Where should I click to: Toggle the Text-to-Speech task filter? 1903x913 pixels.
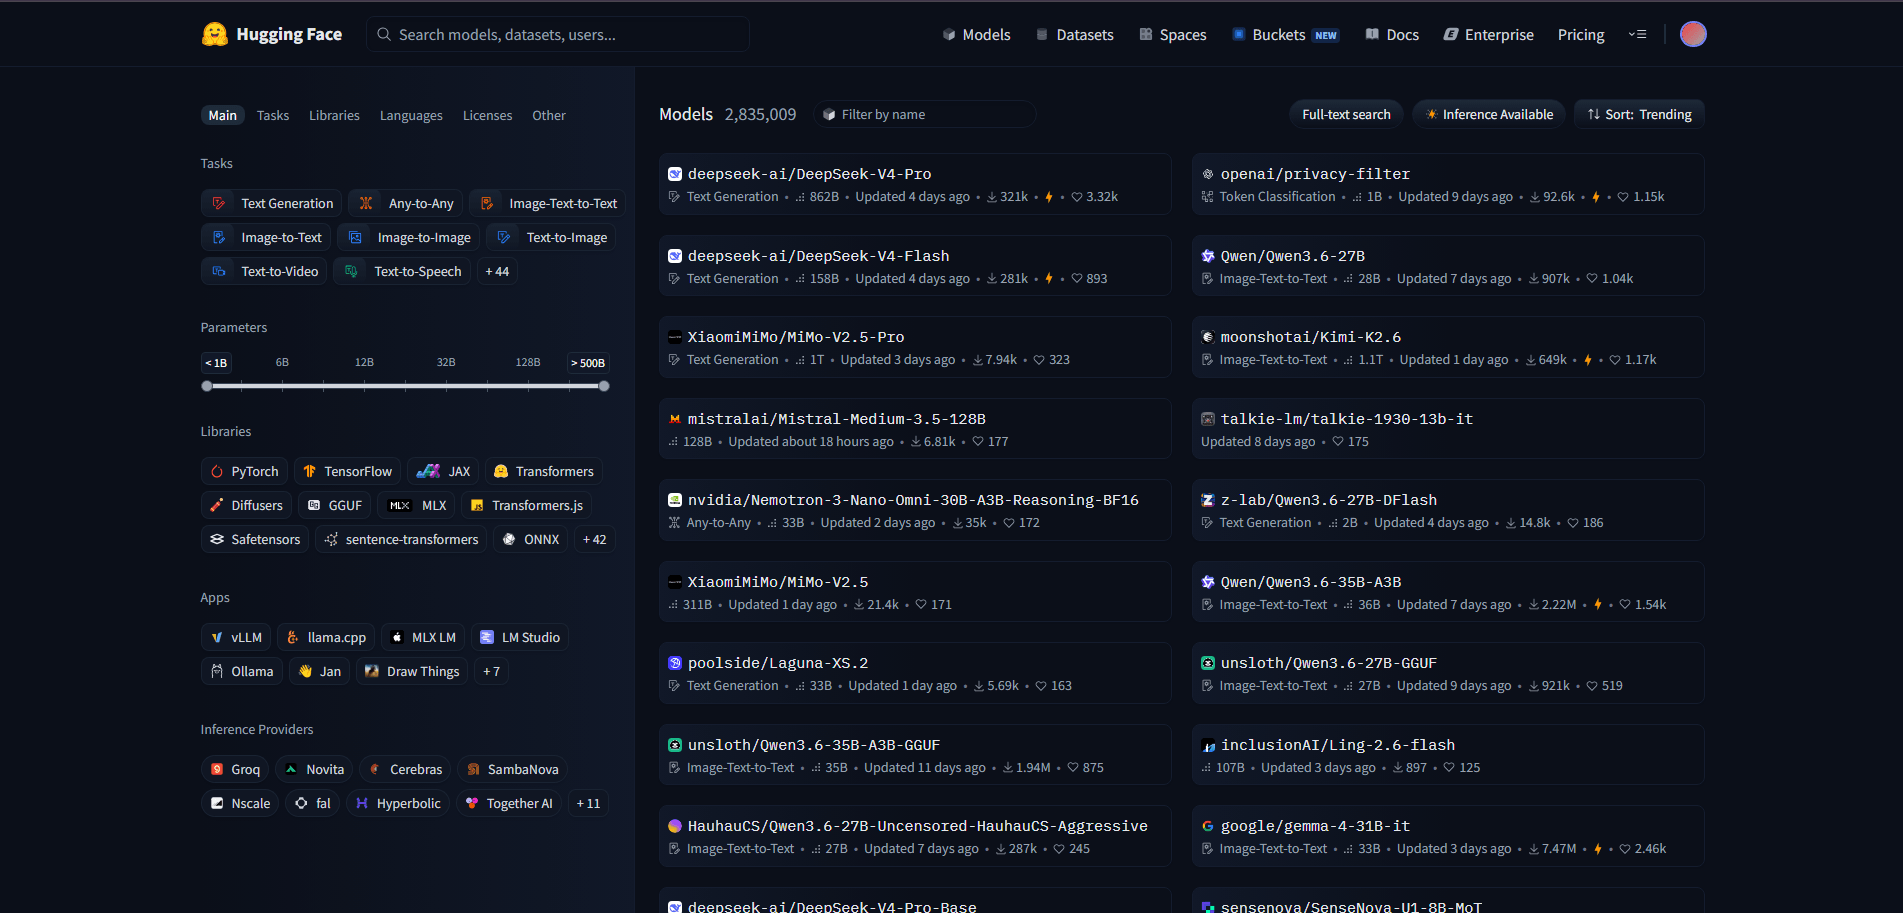pyautogui.click(x=402, y=271)
